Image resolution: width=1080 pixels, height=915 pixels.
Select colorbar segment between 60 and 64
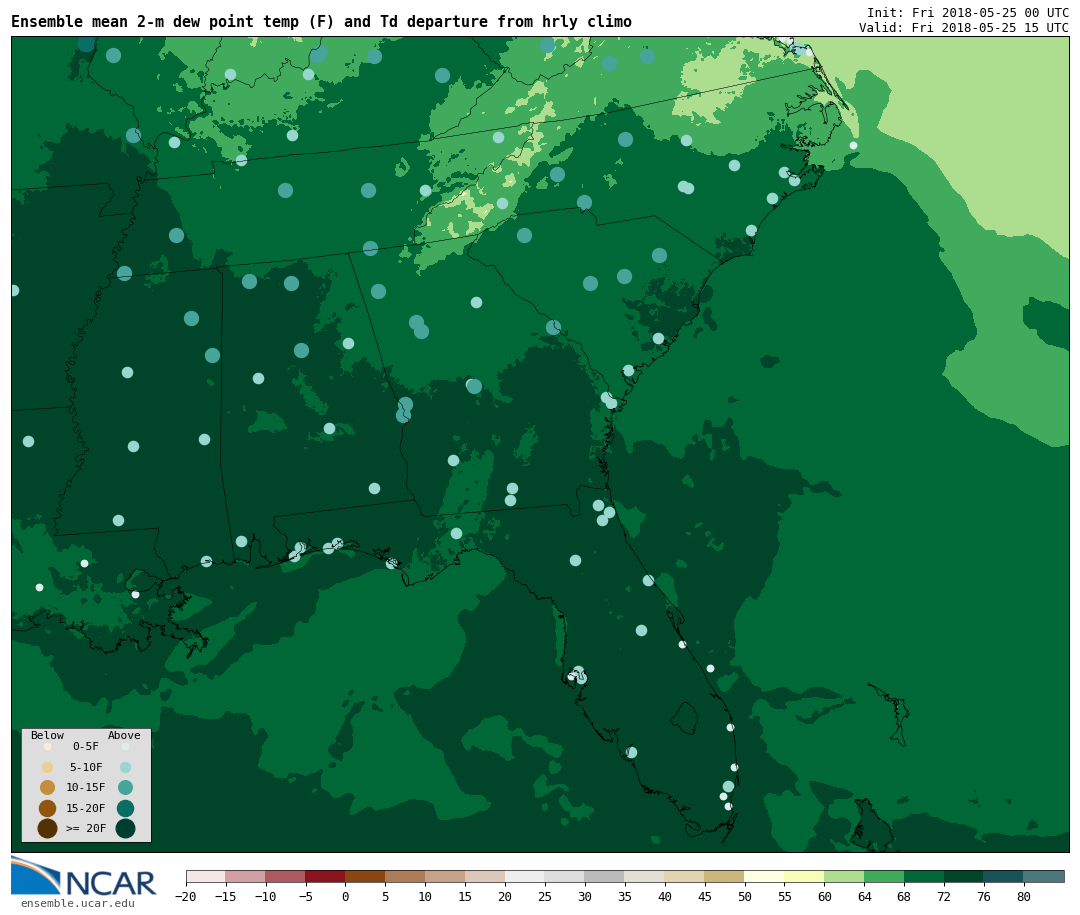(845, 876)
